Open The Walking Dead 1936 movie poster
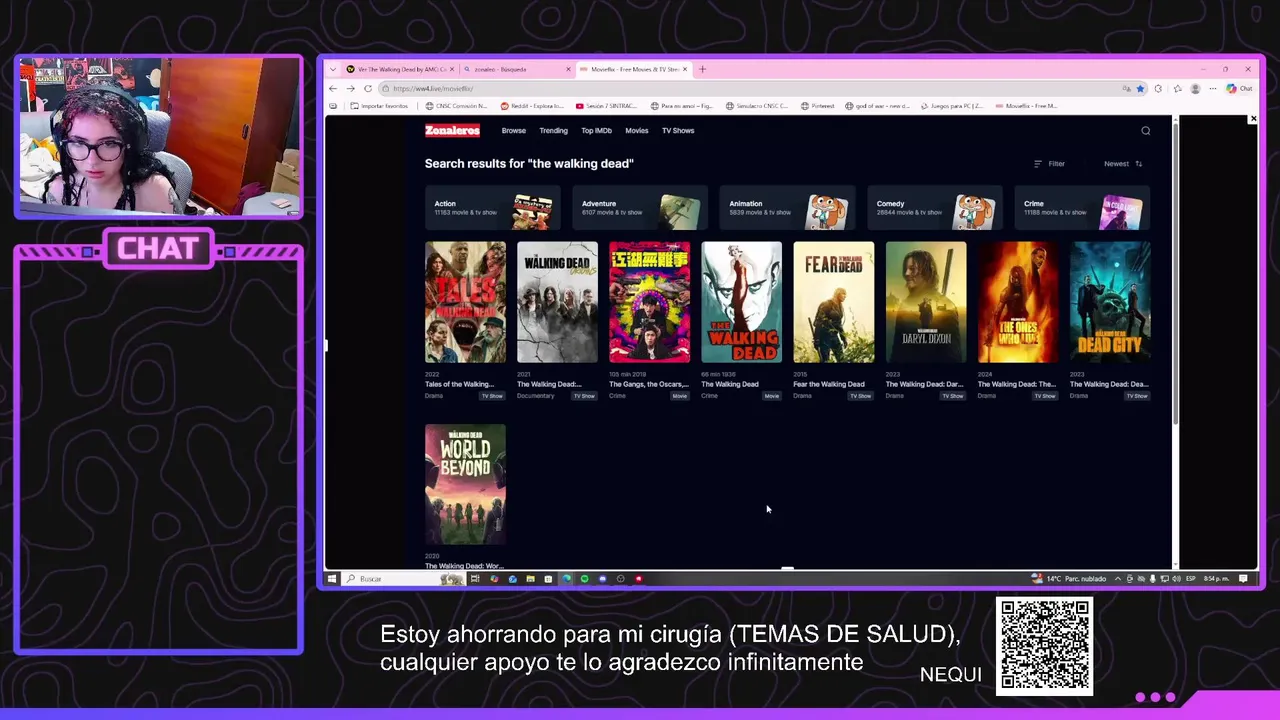1280x720 pixels. coord(741,302)
